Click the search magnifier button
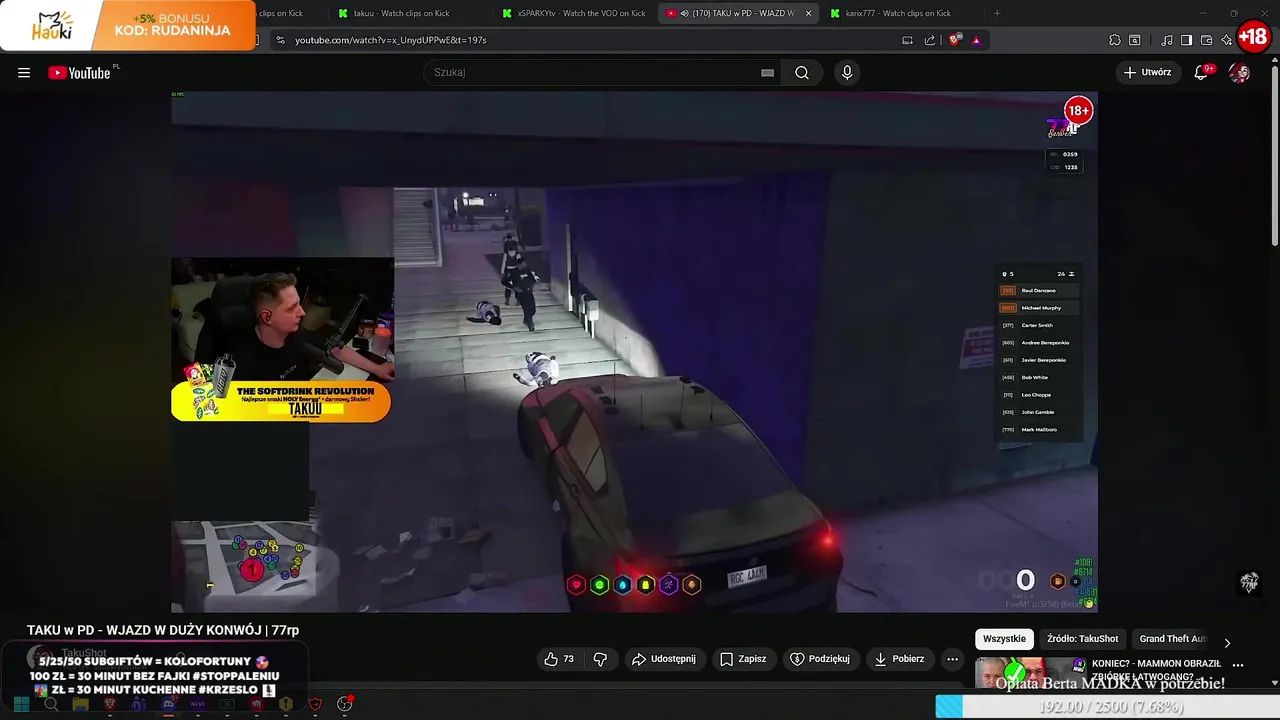The height and width of the screenshot is (720, 1280). click(802, 72)
